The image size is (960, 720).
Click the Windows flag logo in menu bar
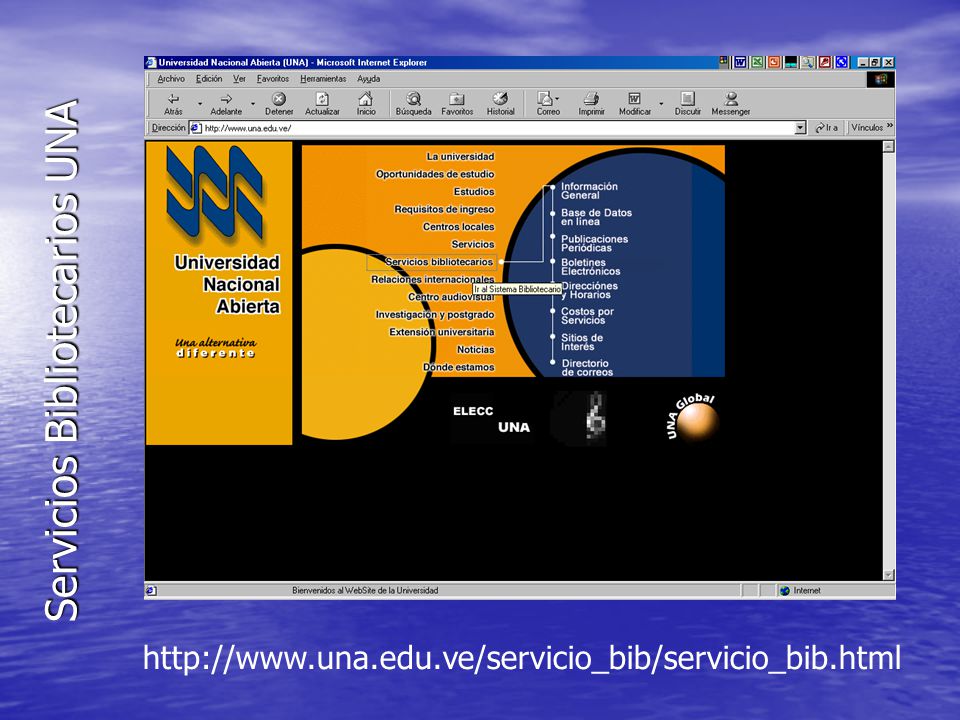881,79
